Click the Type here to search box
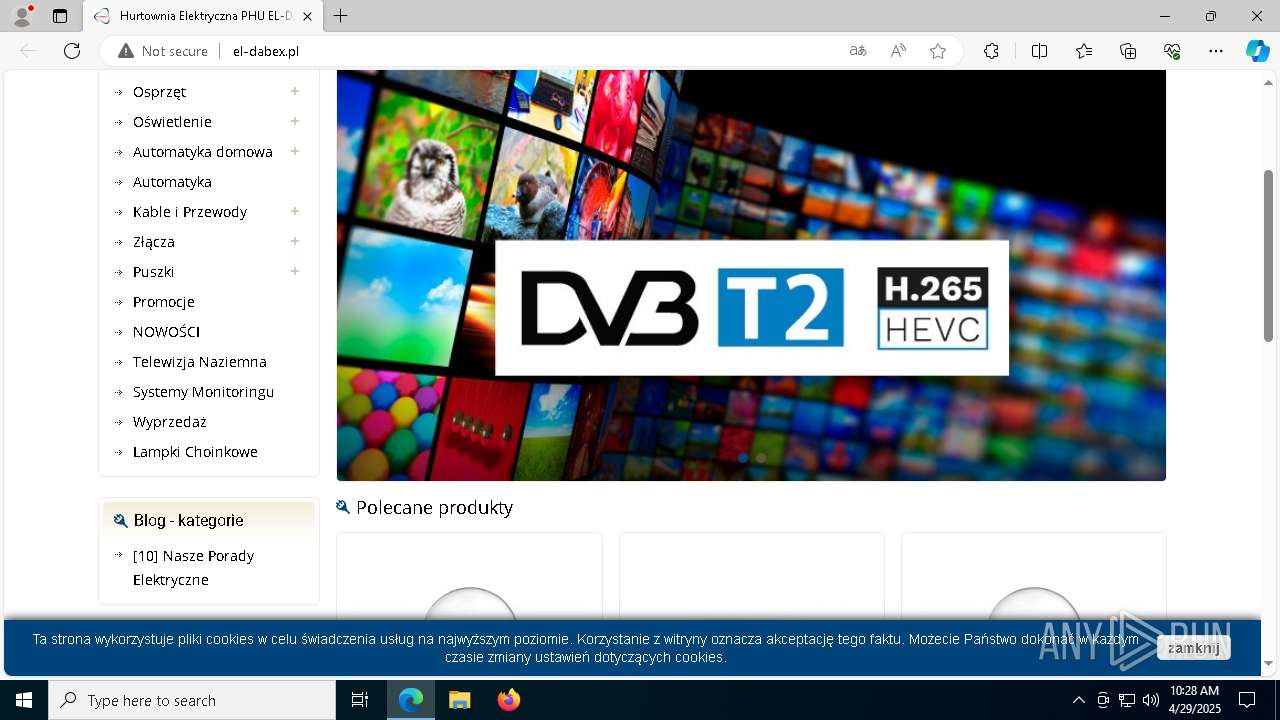 192,700
